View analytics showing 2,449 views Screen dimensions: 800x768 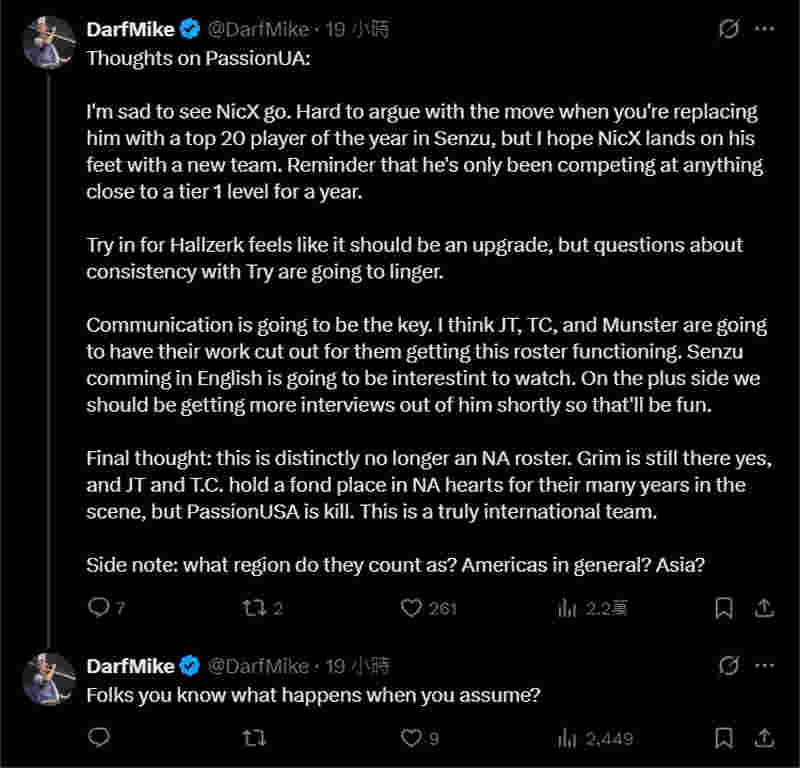[567, 738]
